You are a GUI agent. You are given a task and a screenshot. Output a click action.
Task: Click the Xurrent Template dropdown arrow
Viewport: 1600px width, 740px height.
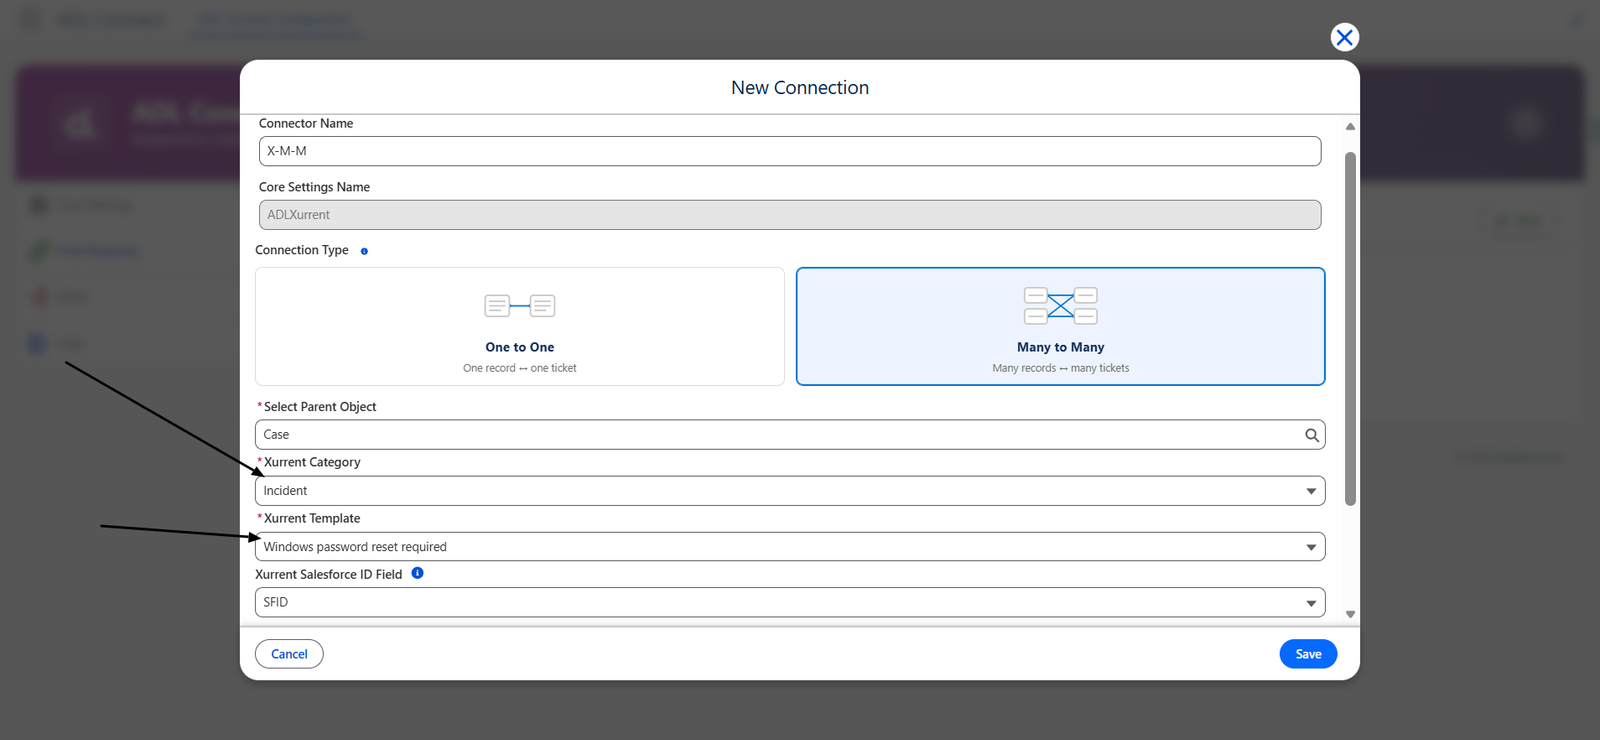coord(1311,547)
